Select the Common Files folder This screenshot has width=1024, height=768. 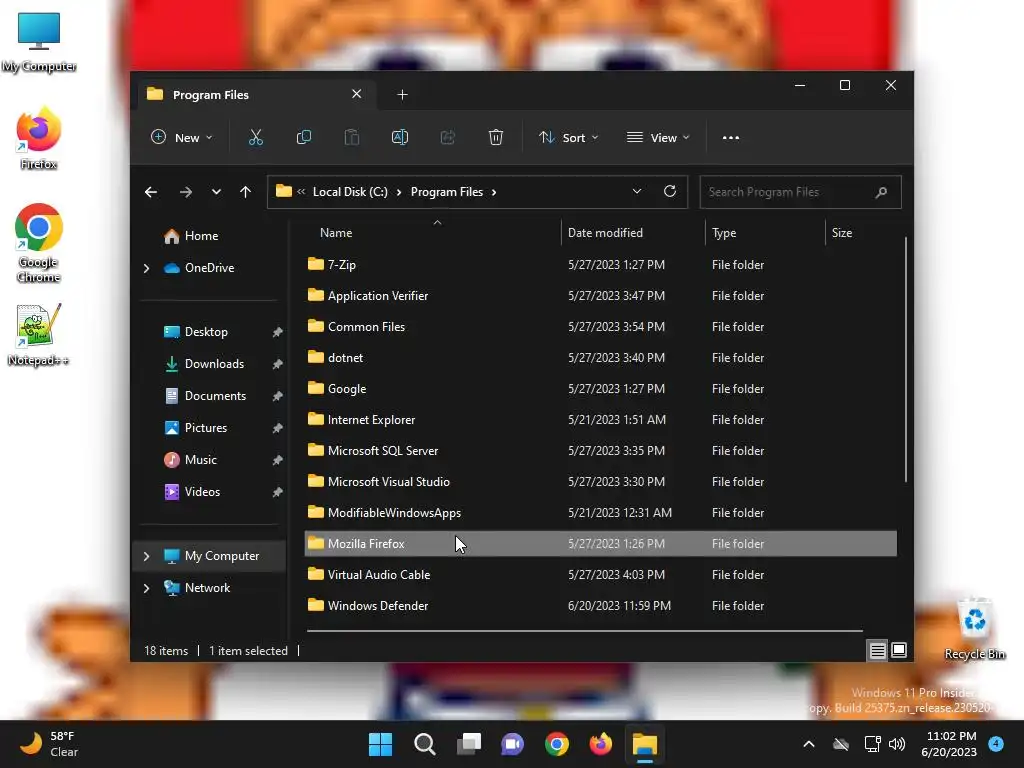600,327
